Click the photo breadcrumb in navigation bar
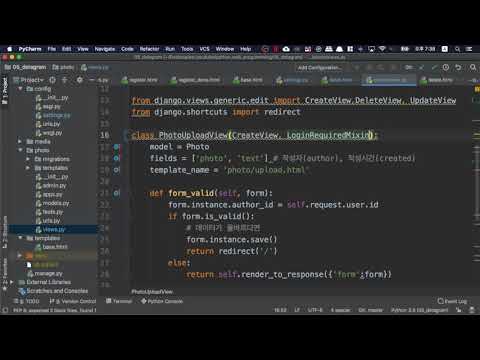 click(x=63, y=67)
